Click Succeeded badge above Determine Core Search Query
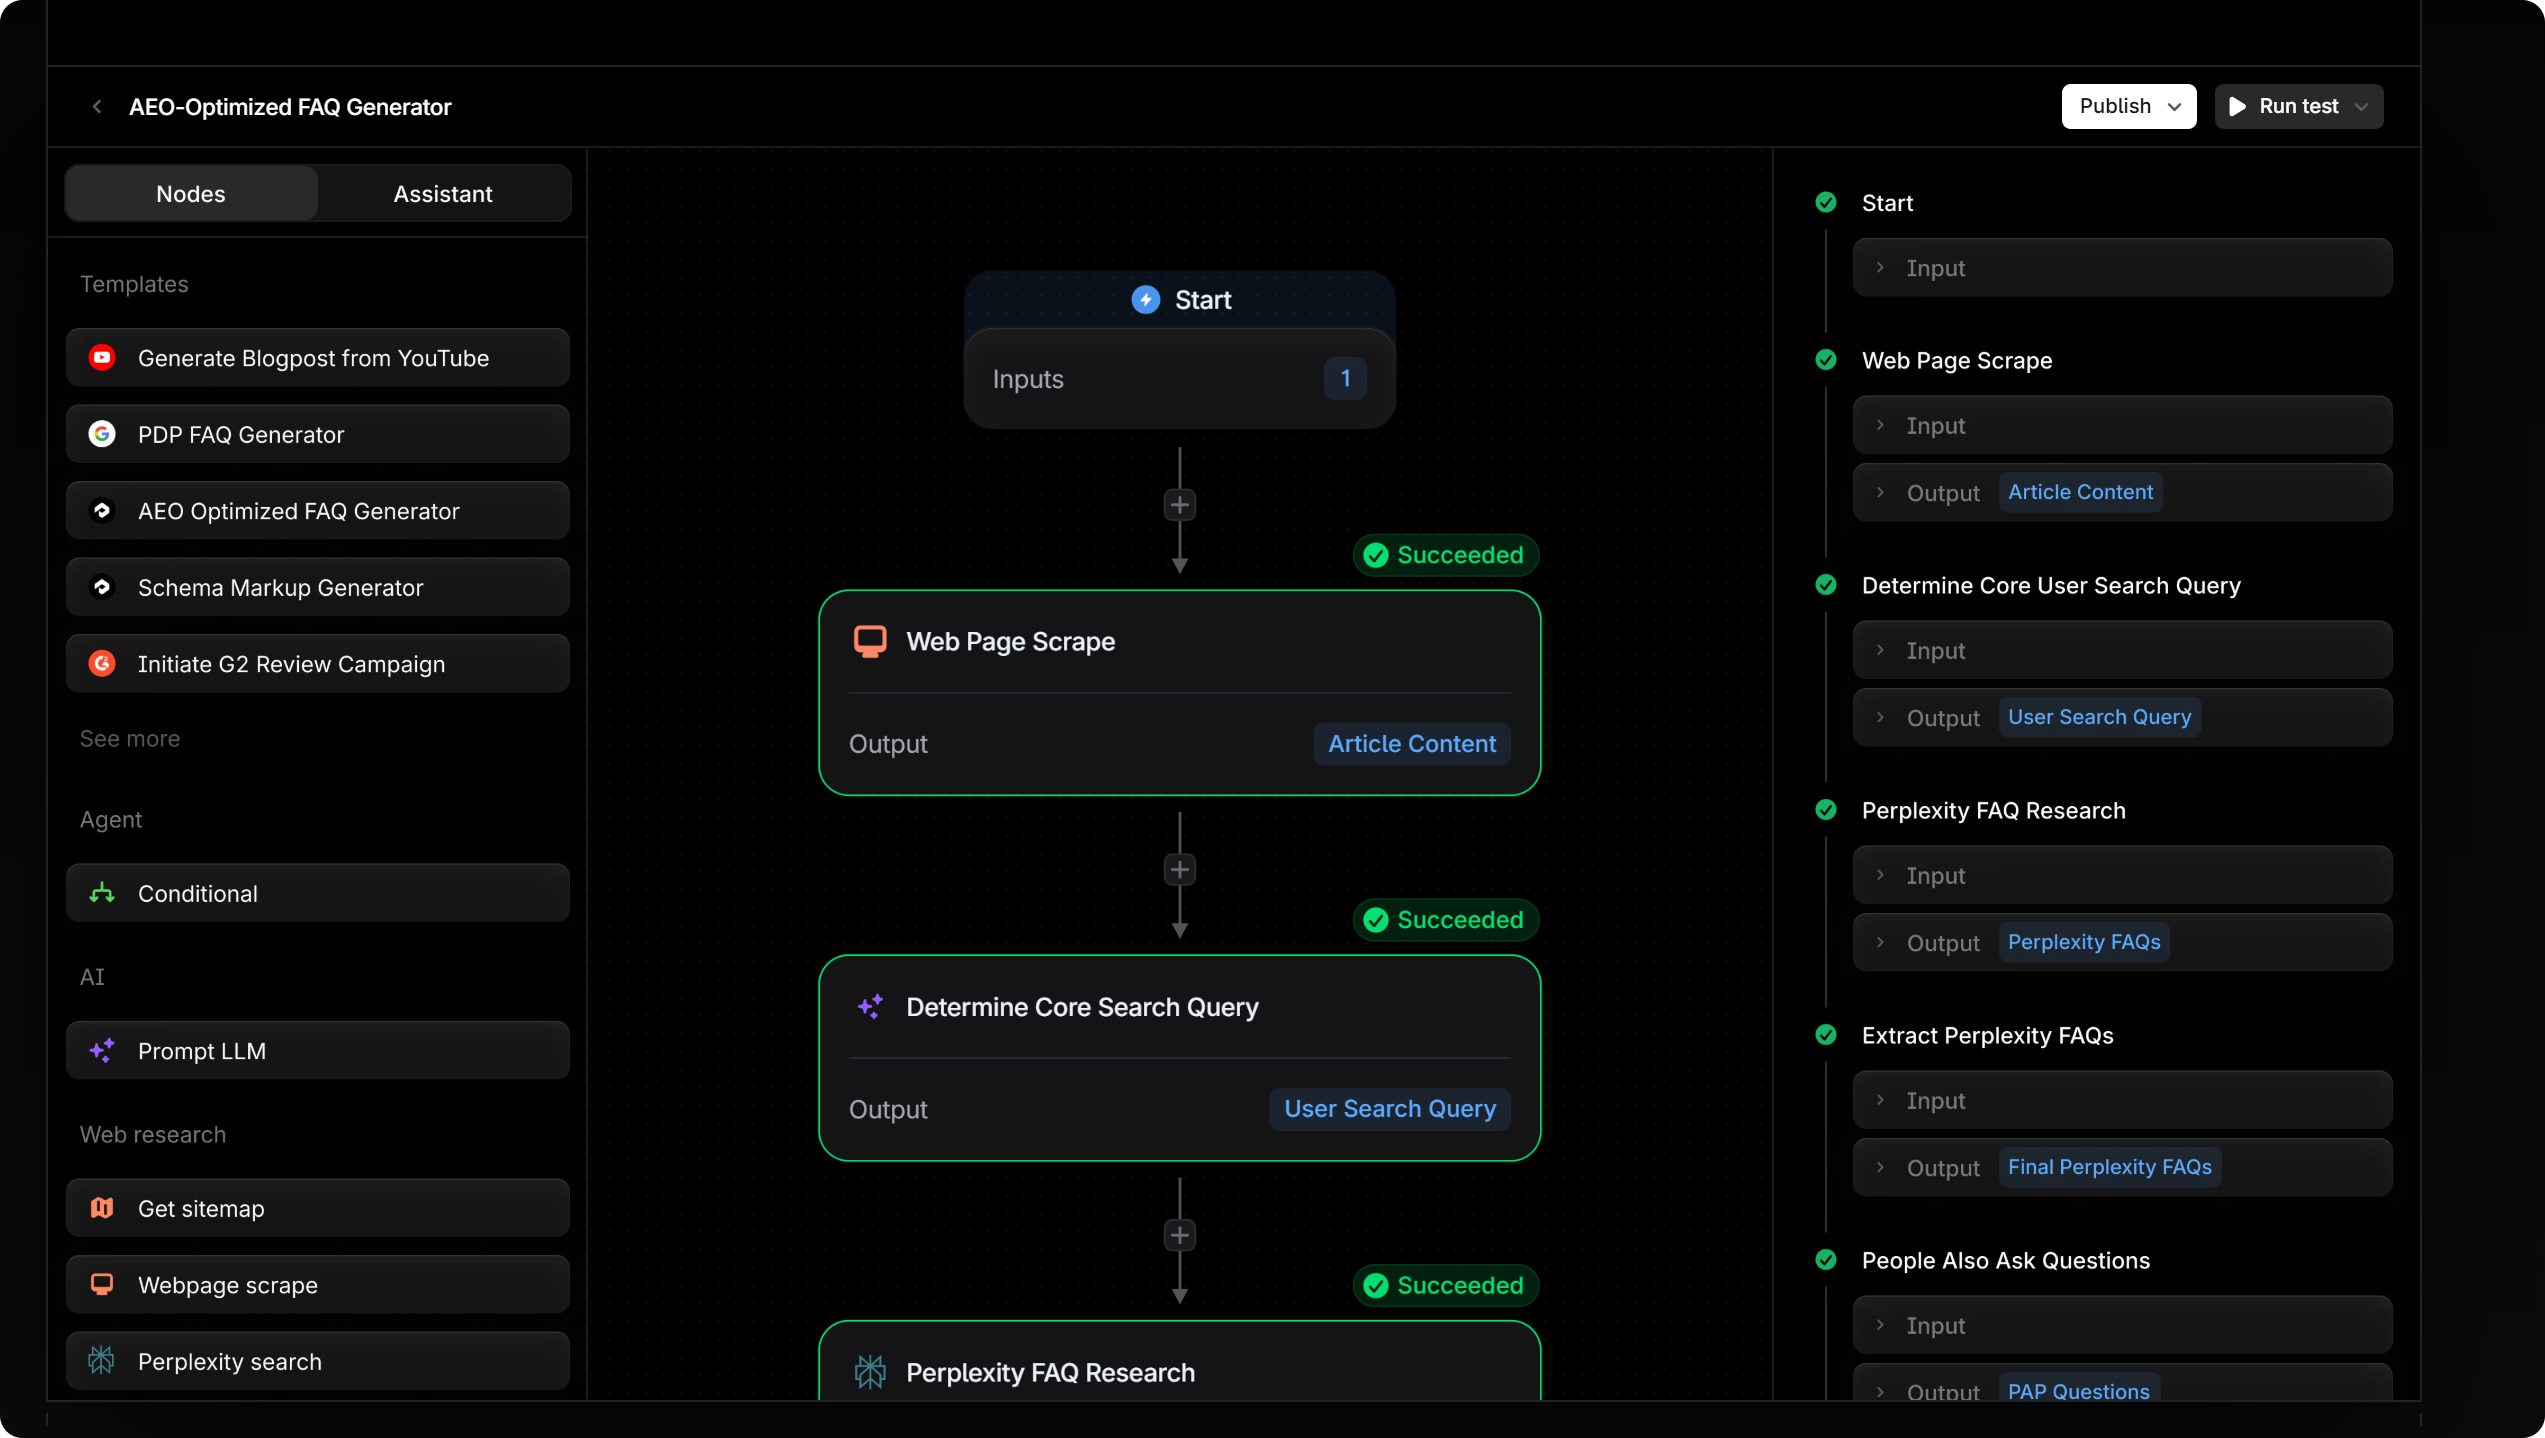Screen dimensions: 2545x1438 1446,920
